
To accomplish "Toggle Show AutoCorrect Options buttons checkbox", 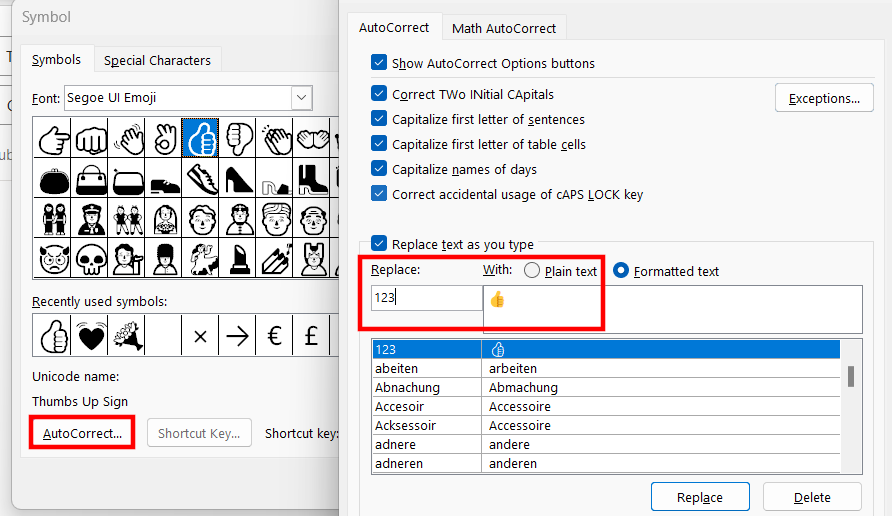I will (379, 62).
